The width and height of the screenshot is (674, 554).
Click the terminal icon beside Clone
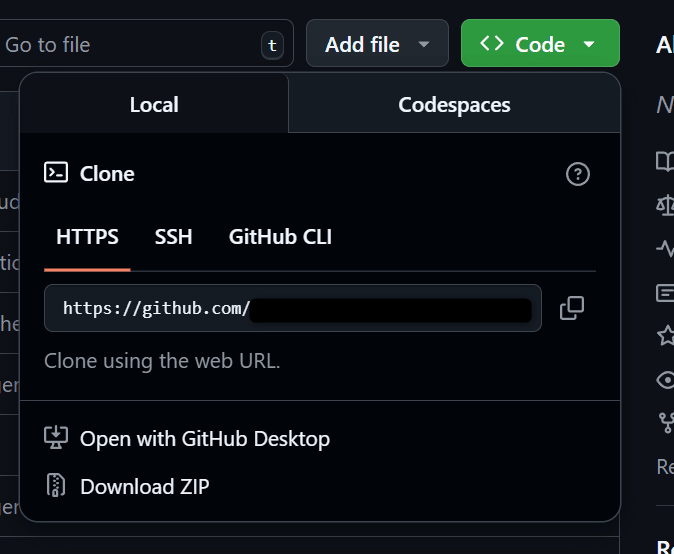[56, 172]
